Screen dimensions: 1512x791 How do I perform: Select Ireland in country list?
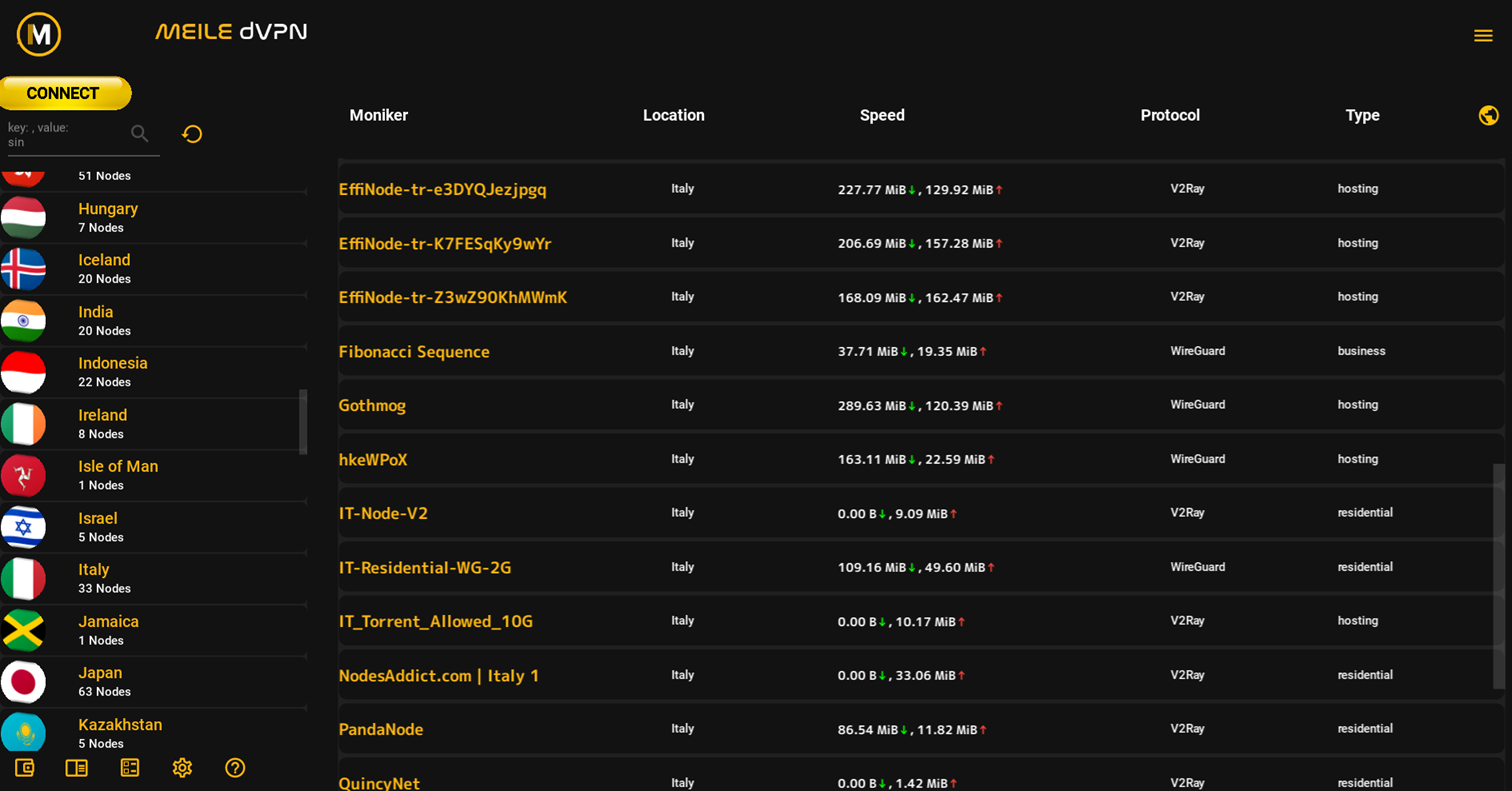point(154,424)
